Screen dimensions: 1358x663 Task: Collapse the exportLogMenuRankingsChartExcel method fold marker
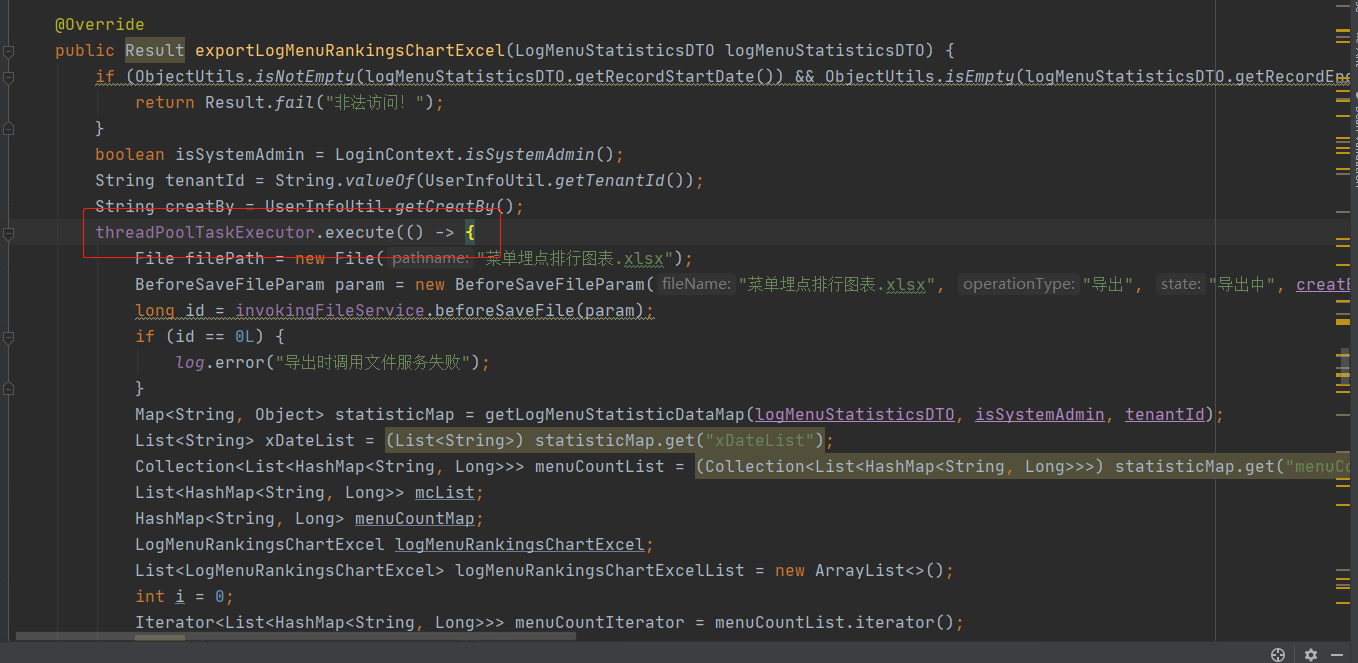[x=8, y=50]
